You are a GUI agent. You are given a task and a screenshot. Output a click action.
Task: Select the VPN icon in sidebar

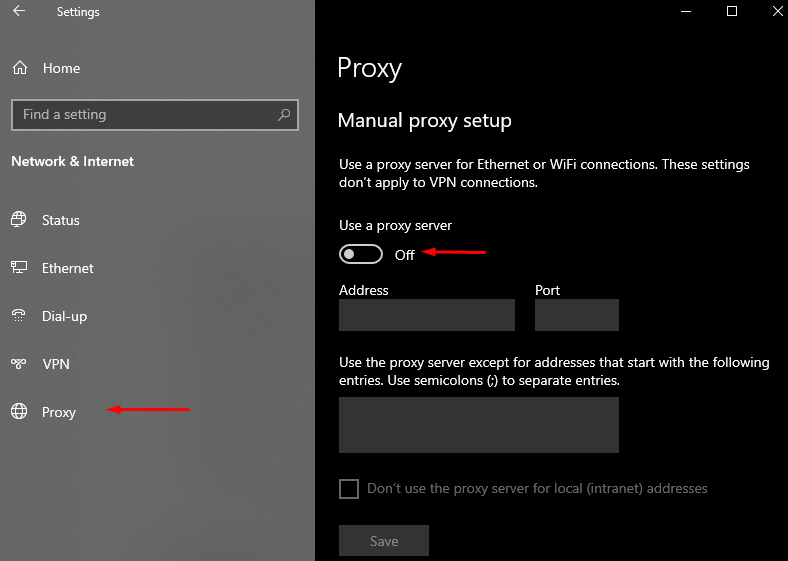click(x=19, y=363)
